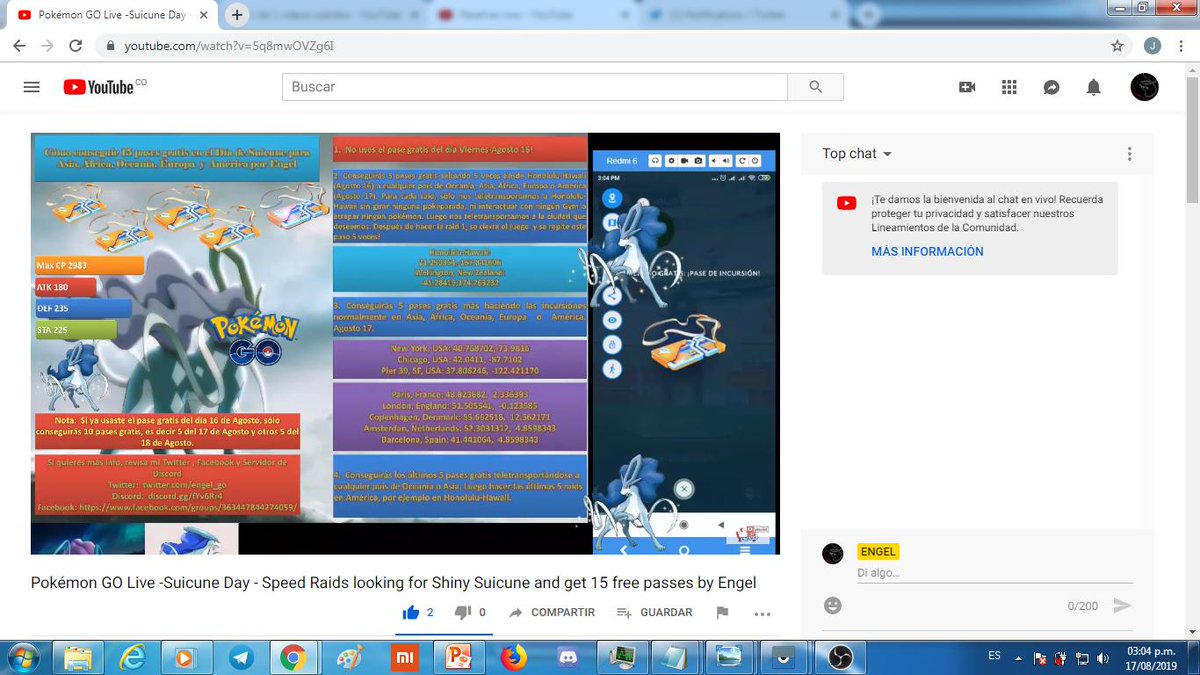The width and height of the screenshot is (1200, 675).
Task: Bookmark this page with the star
Action: coord(1117,46)
